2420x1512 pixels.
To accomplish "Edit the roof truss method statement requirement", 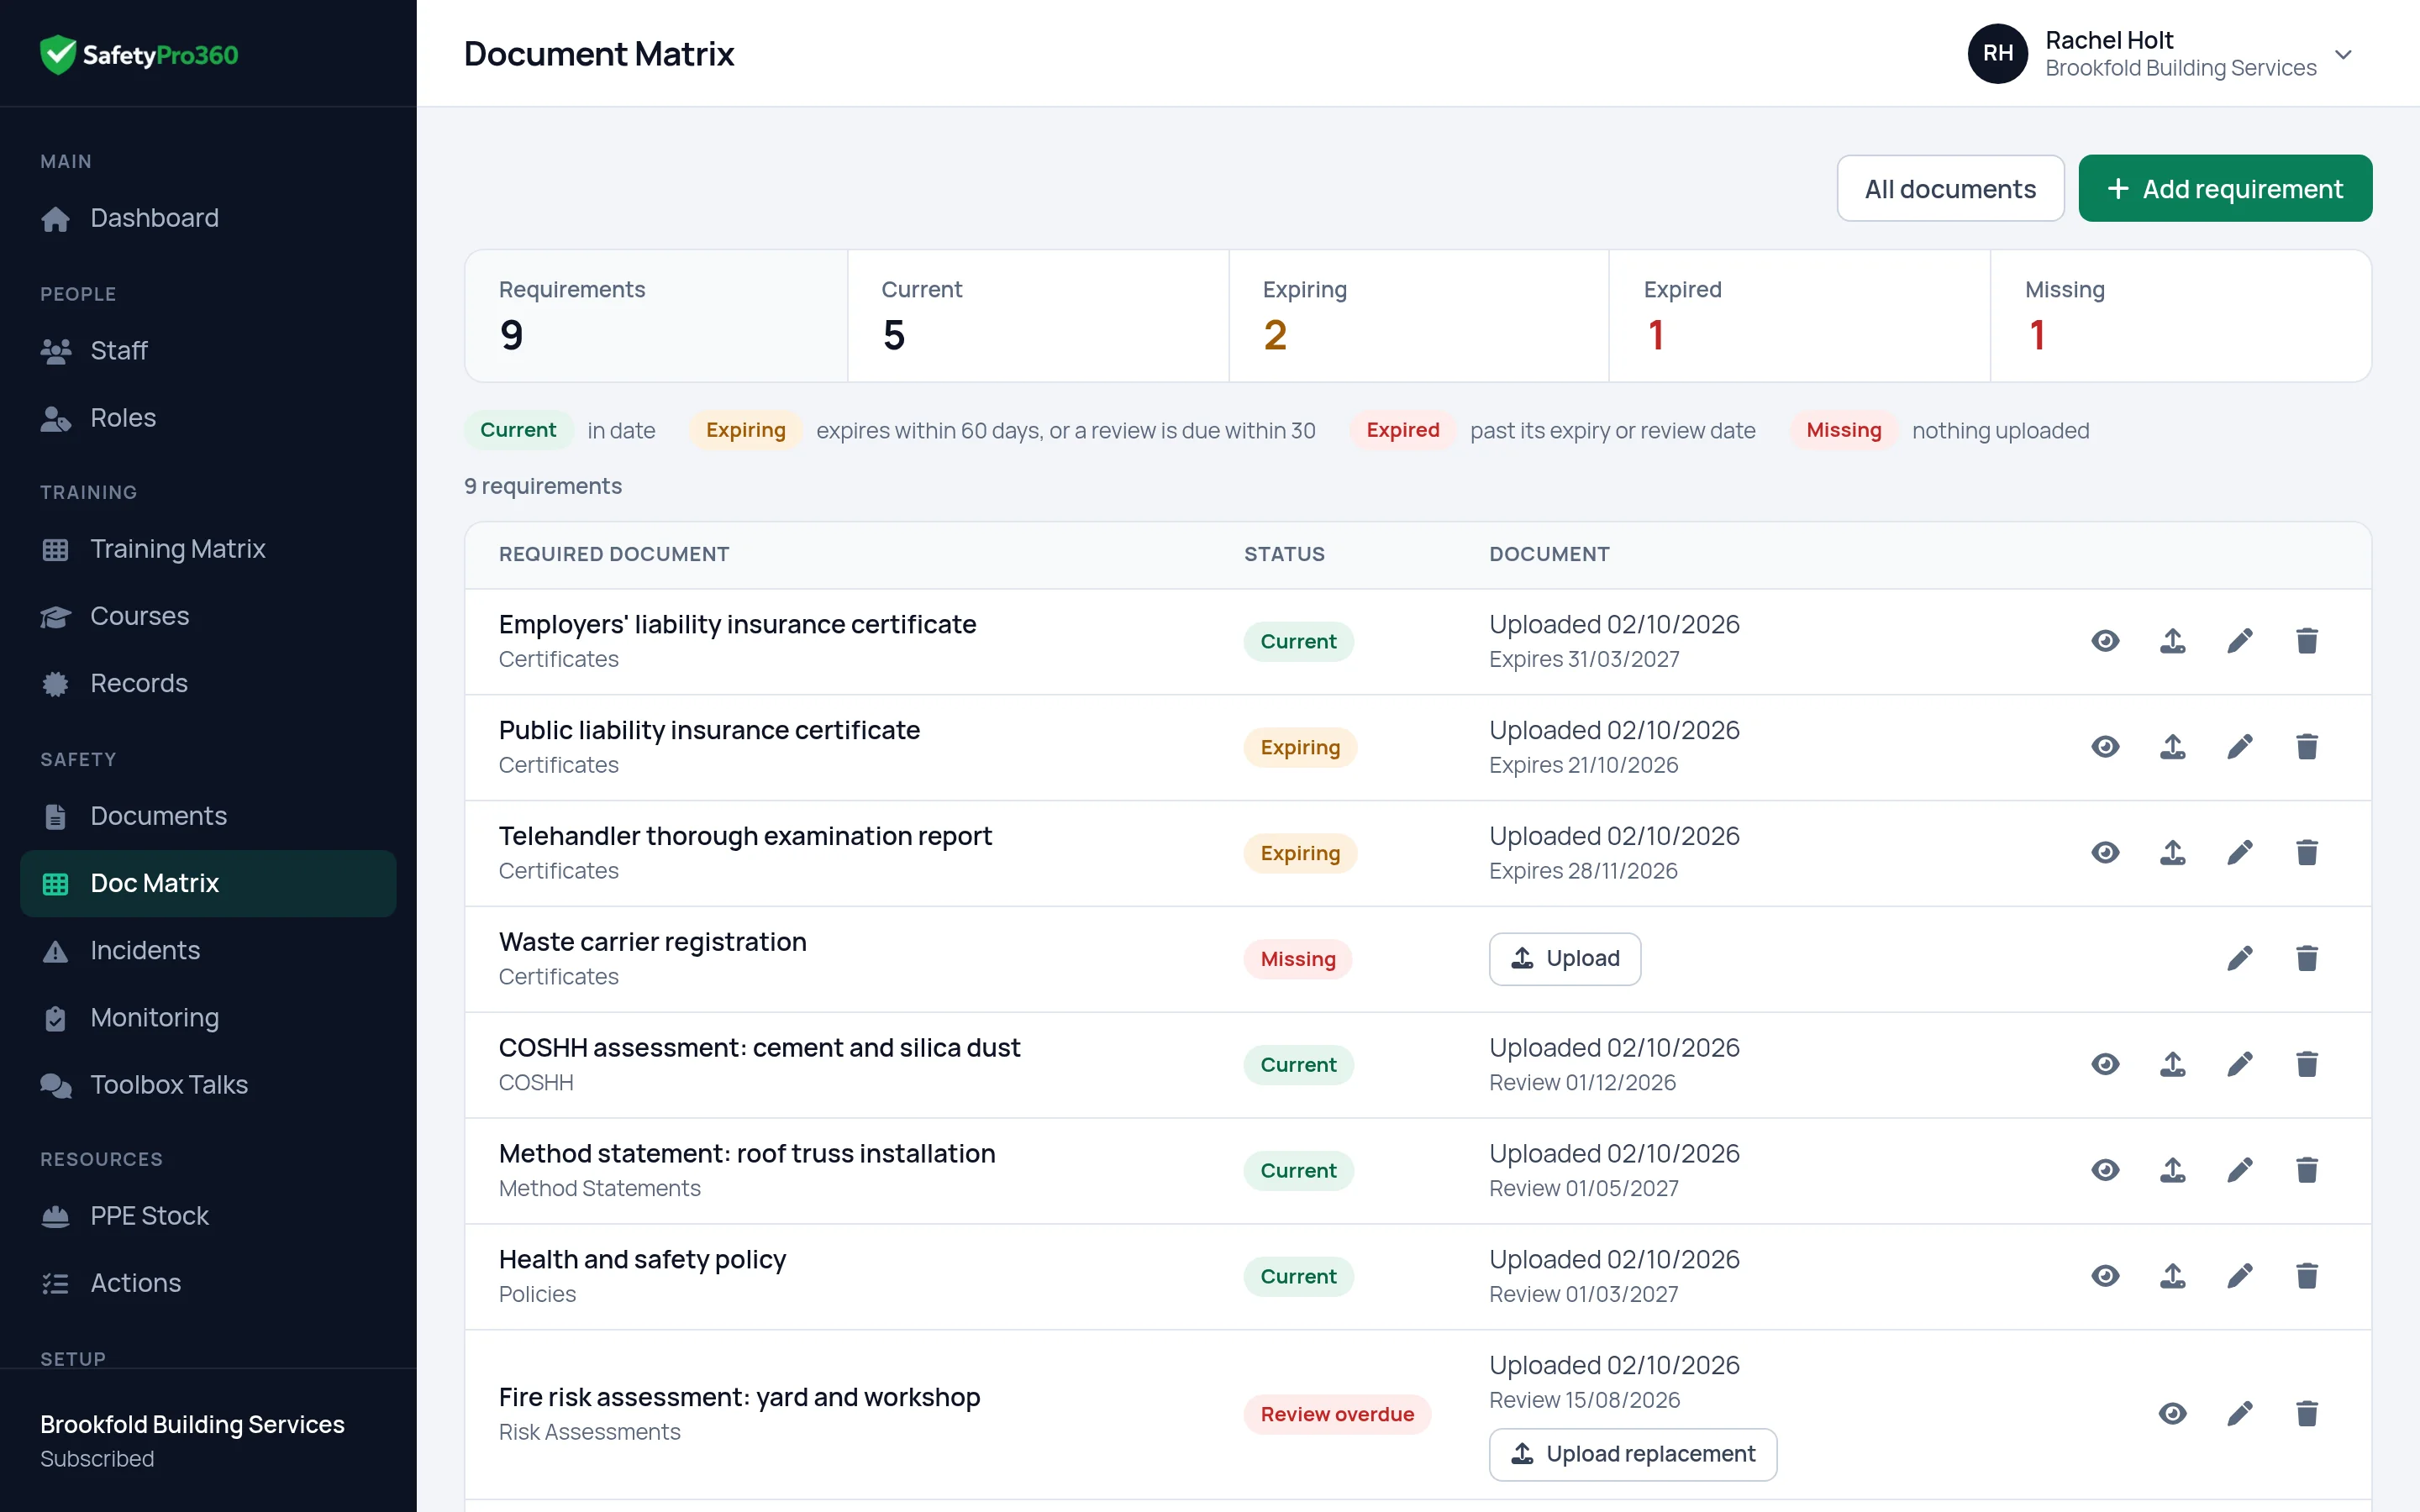I will [x=2239, y=1170].
